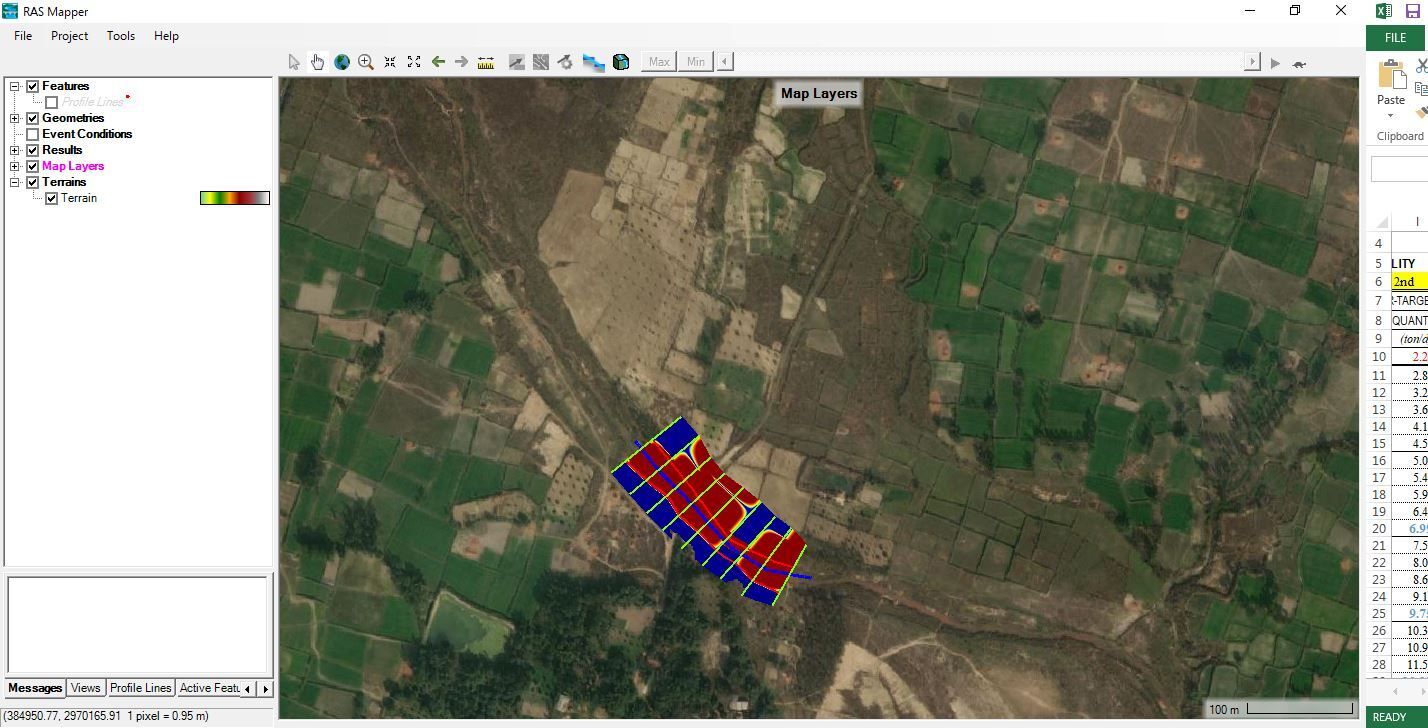This screenshot has width=1428, height=728.
Task: Activate the pan hand tool
Action: (318, 62)
